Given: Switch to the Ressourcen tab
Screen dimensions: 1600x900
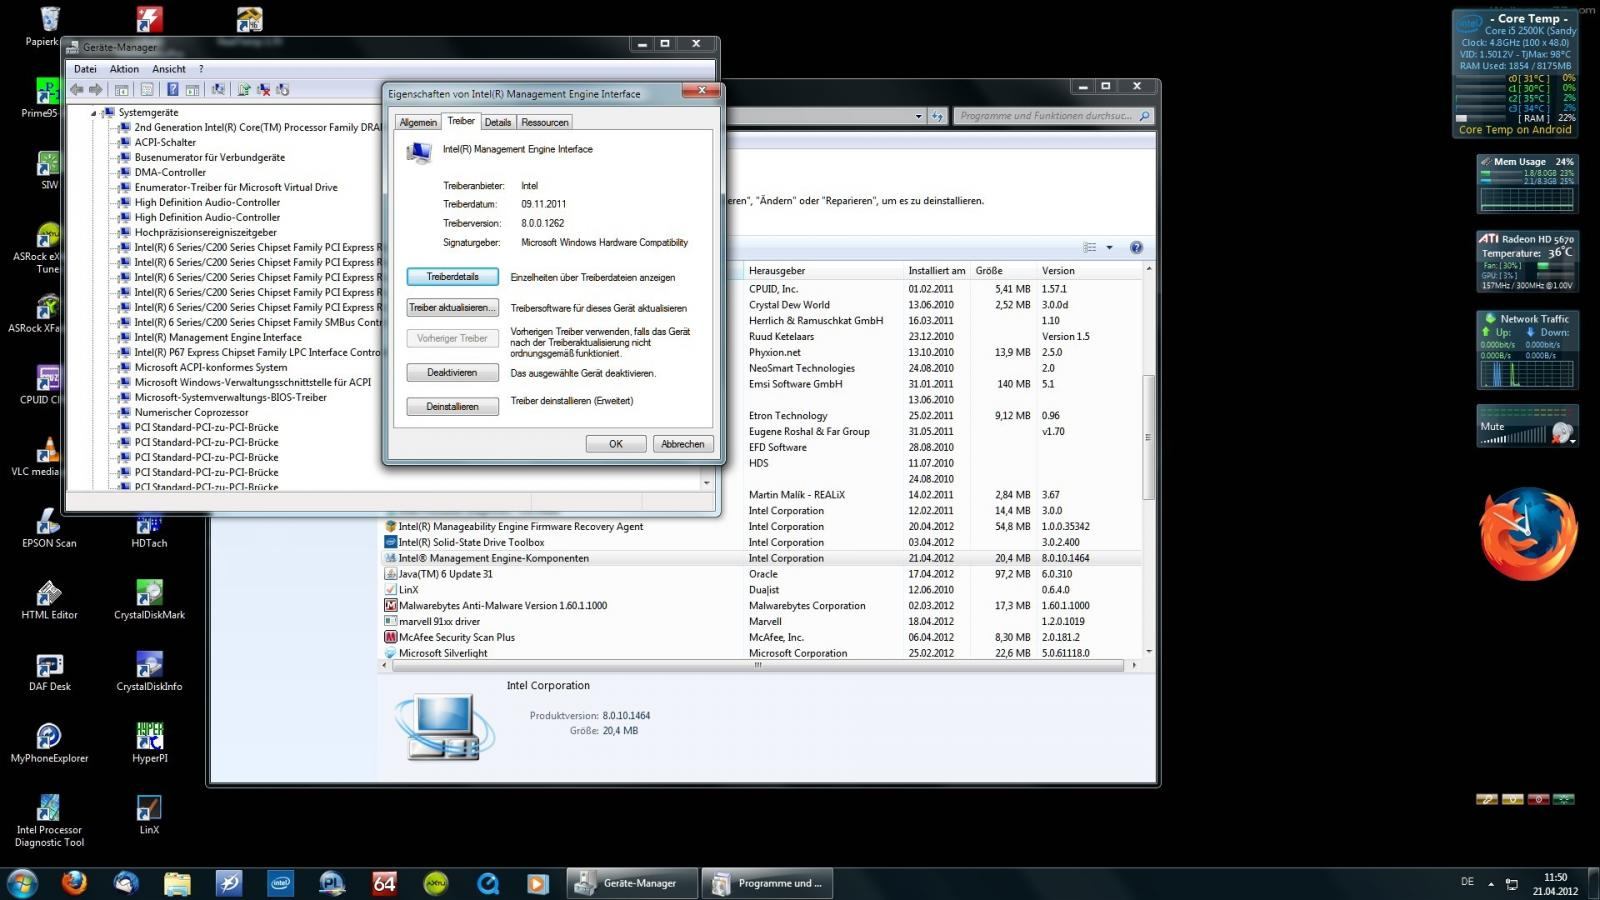Looking at the screenshot, I should 545,122.
